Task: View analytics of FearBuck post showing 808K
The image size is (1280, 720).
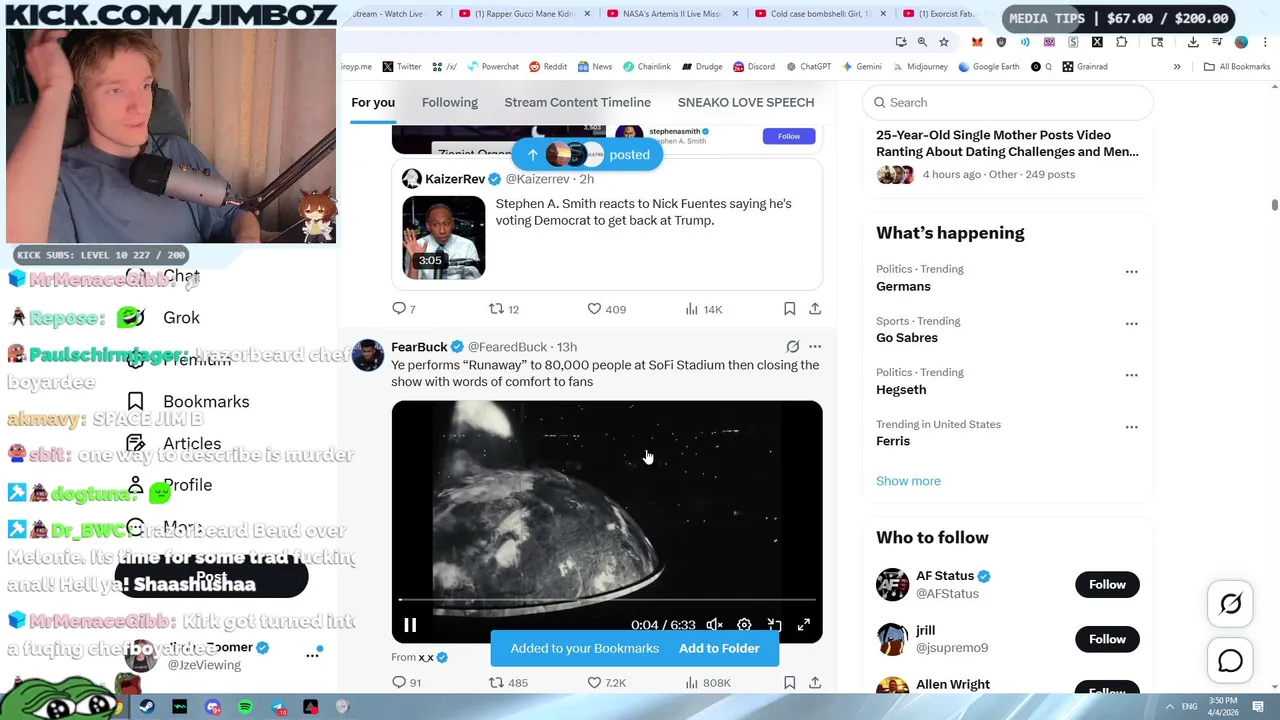Action: coord(707,682)
